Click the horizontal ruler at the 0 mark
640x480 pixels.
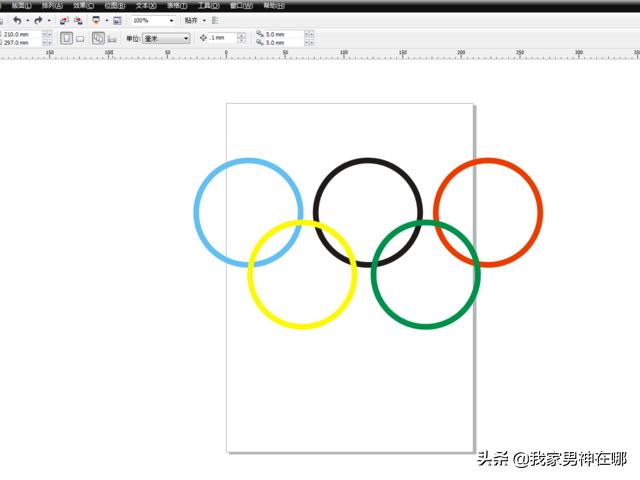pyautogui.click(x=226, y=54)
